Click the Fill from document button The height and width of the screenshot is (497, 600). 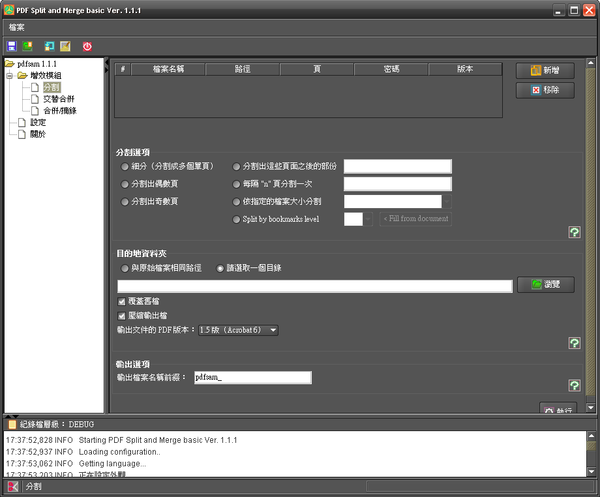click(416, 219)
